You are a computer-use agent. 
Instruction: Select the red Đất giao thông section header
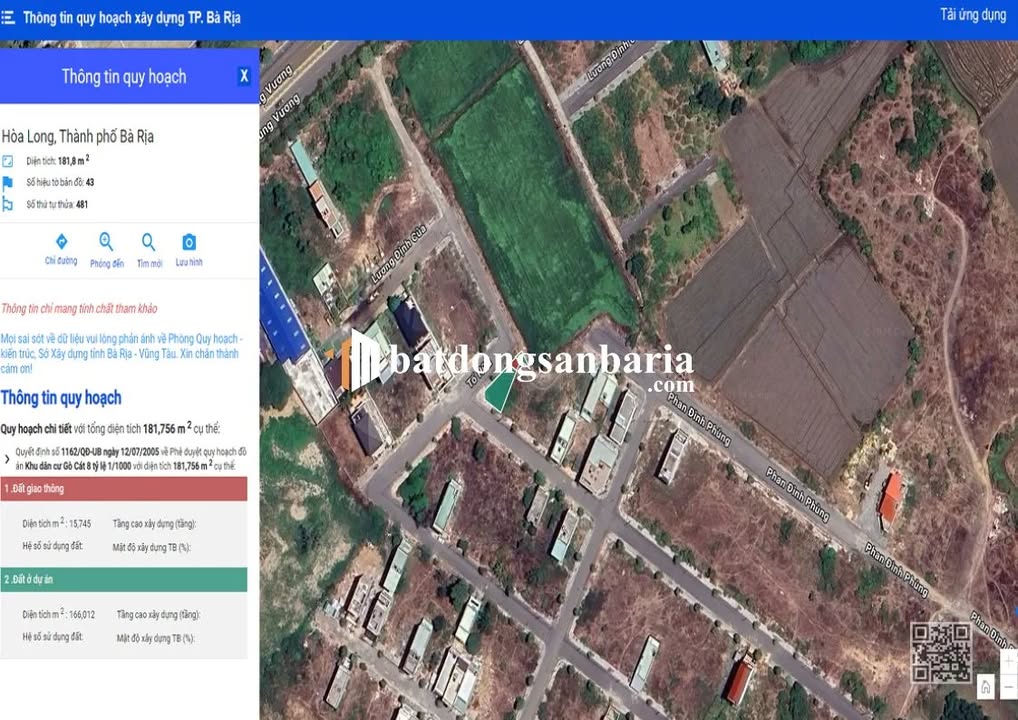tap(124, 489)
